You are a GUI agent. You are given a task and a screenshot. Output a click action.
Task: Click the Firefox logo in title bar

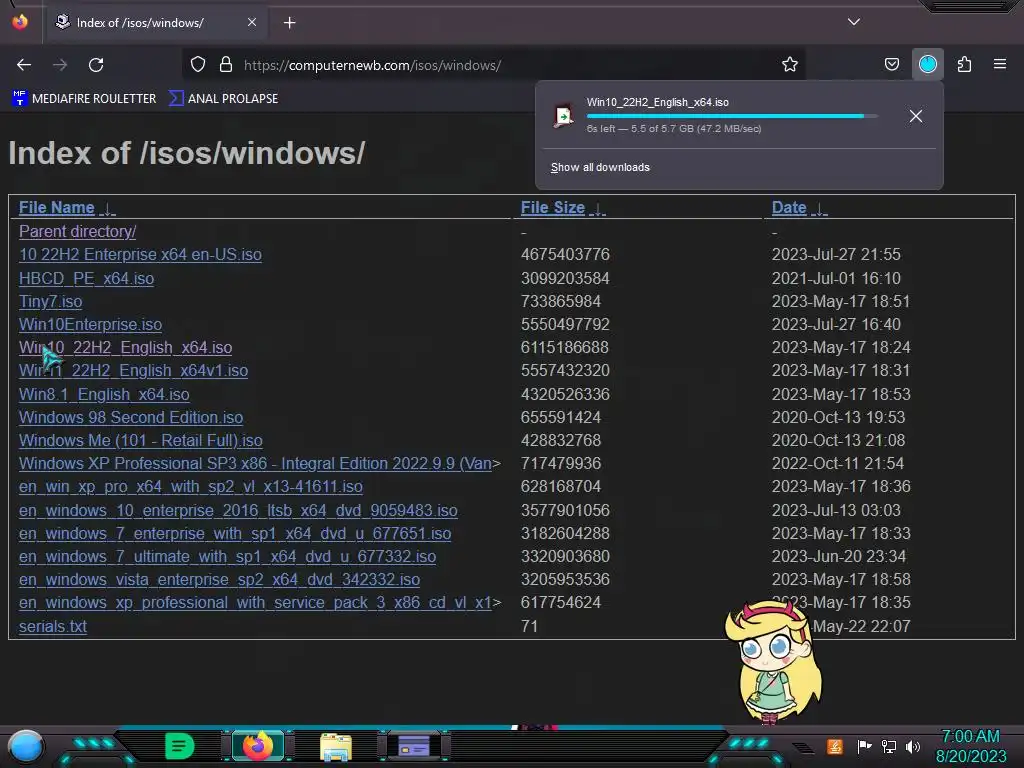pyautogui.click(x=20, y=22)
